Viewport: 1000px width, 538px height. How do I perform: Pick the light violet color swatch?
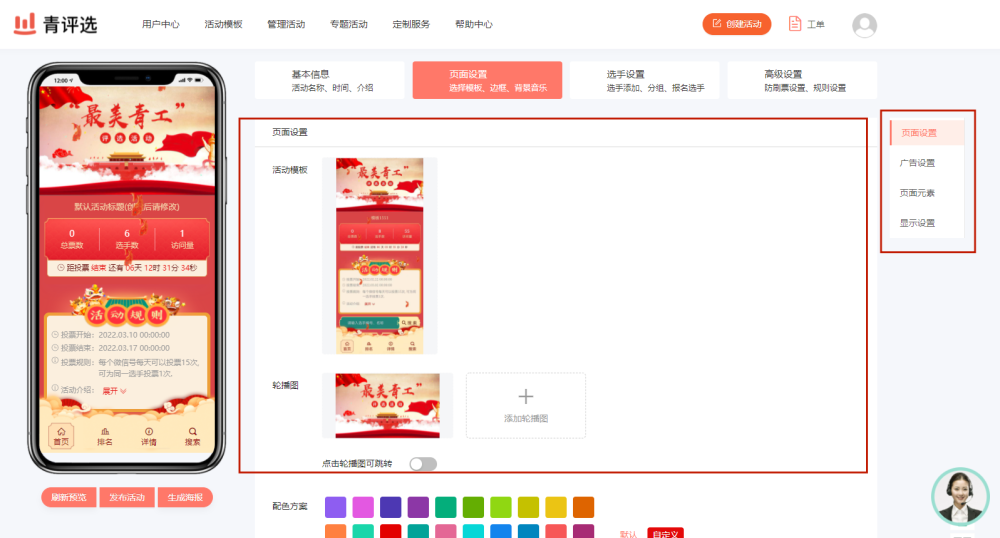tap(335, 507)
